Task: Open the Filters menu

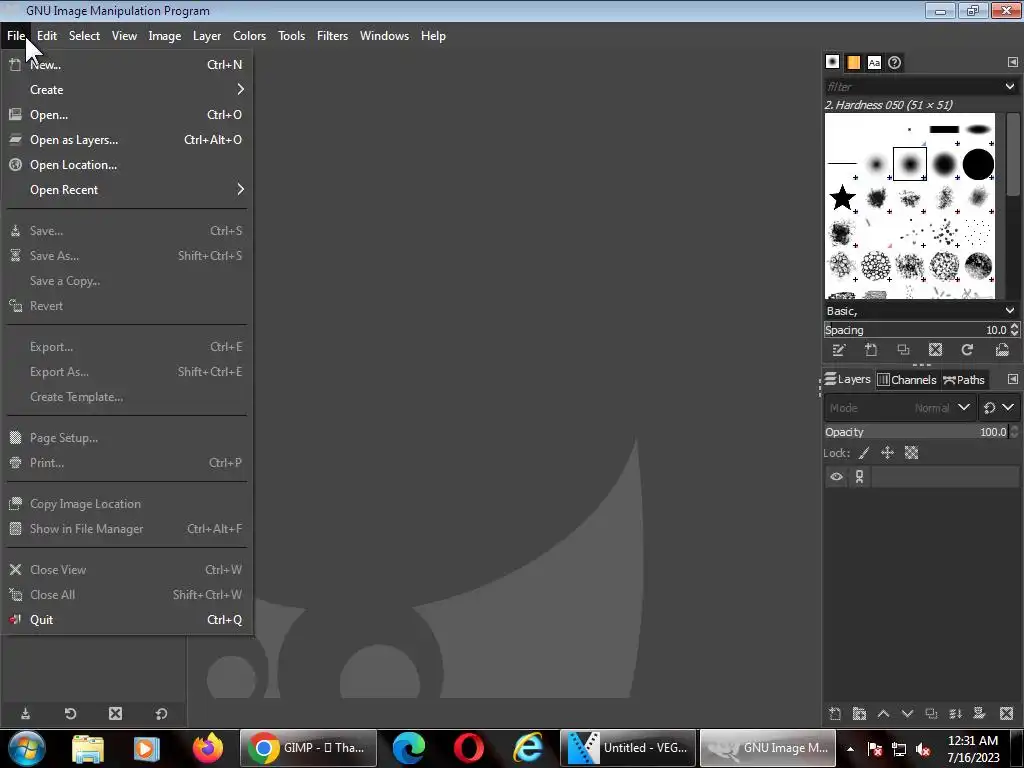Action: (332, 36)
